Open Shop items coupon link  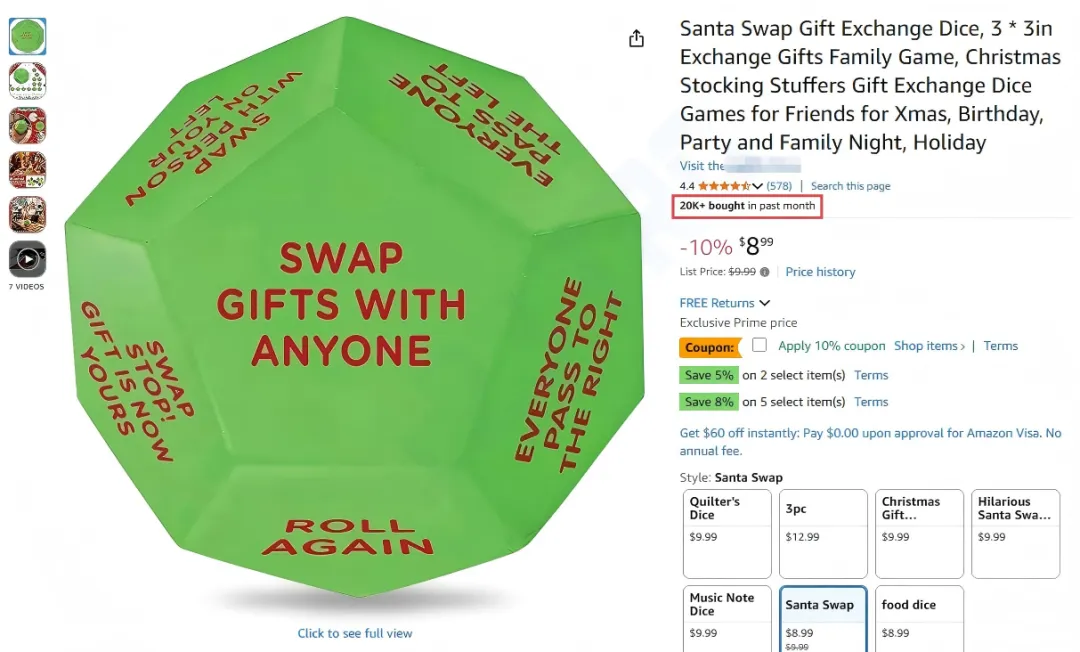(x=929, y=346)
